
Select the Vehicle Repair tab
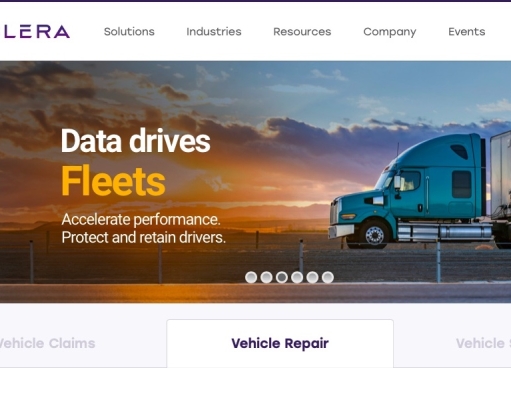280,343
